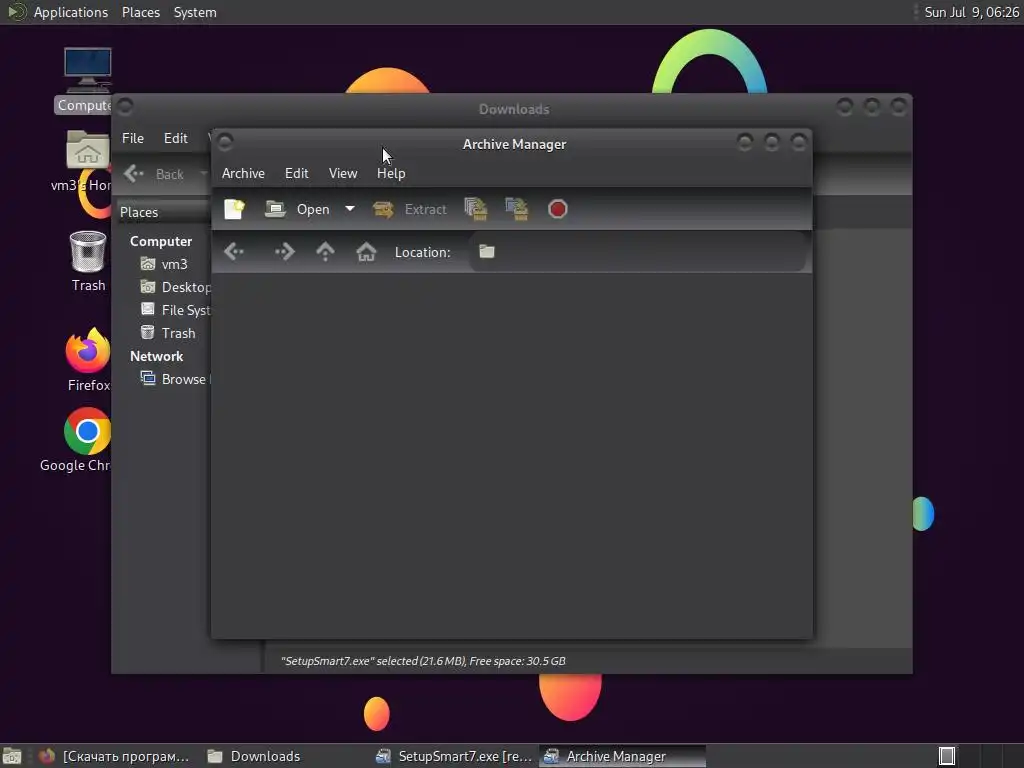The height and width of the screenshot is (768, 1024).
Task: Open the recent archives dropdown arrow
Action: click(350, 209)
